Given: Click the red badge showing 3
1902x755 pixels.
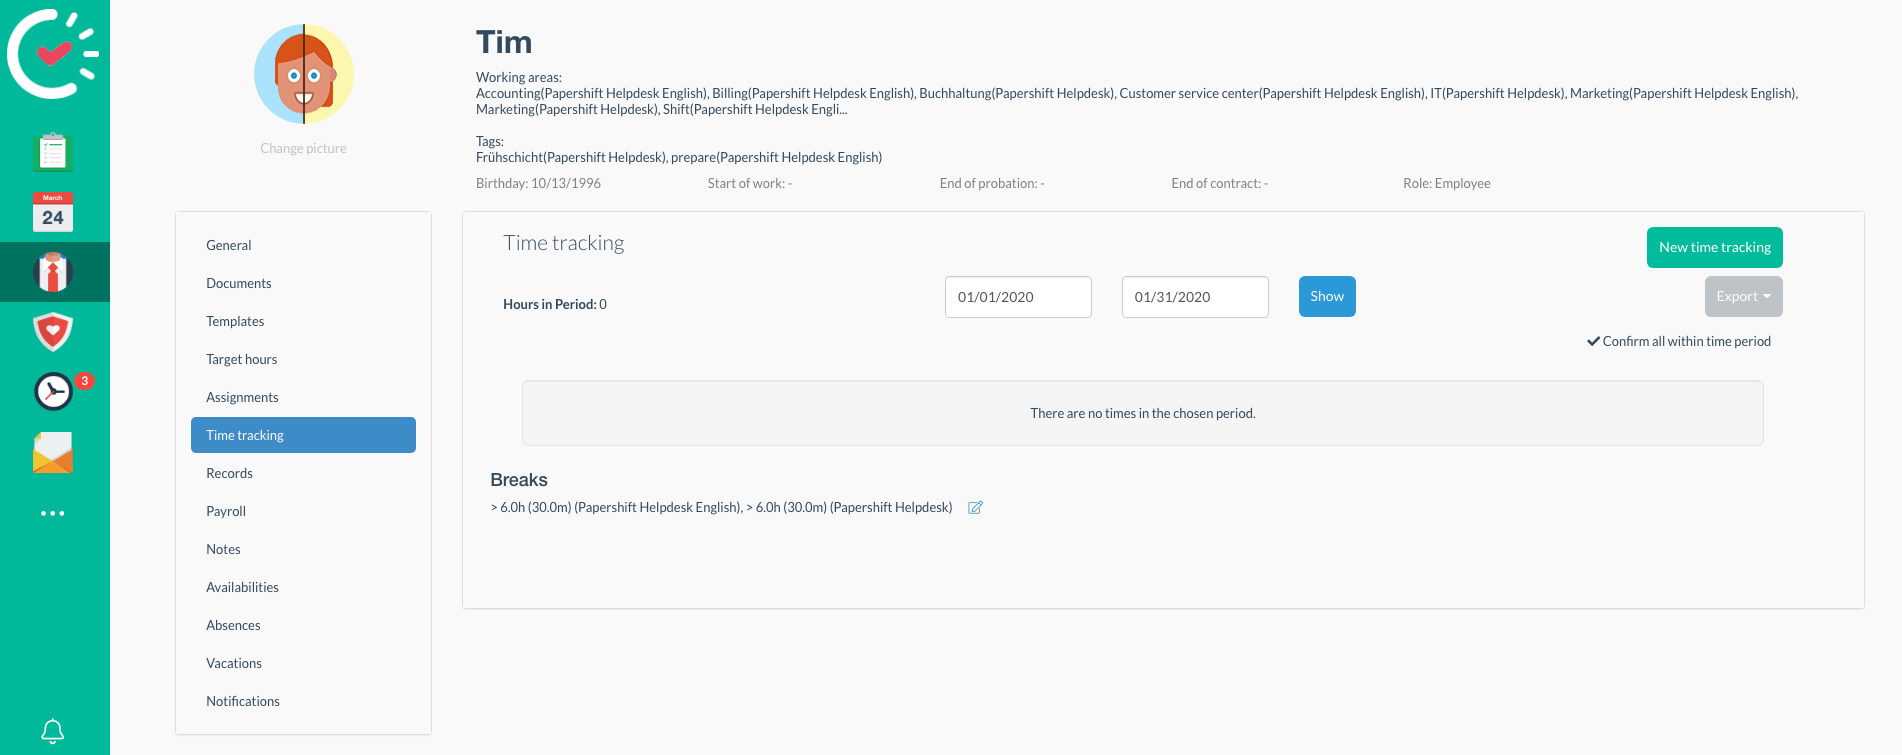Looking at the screenshot, I should (85, 381).
